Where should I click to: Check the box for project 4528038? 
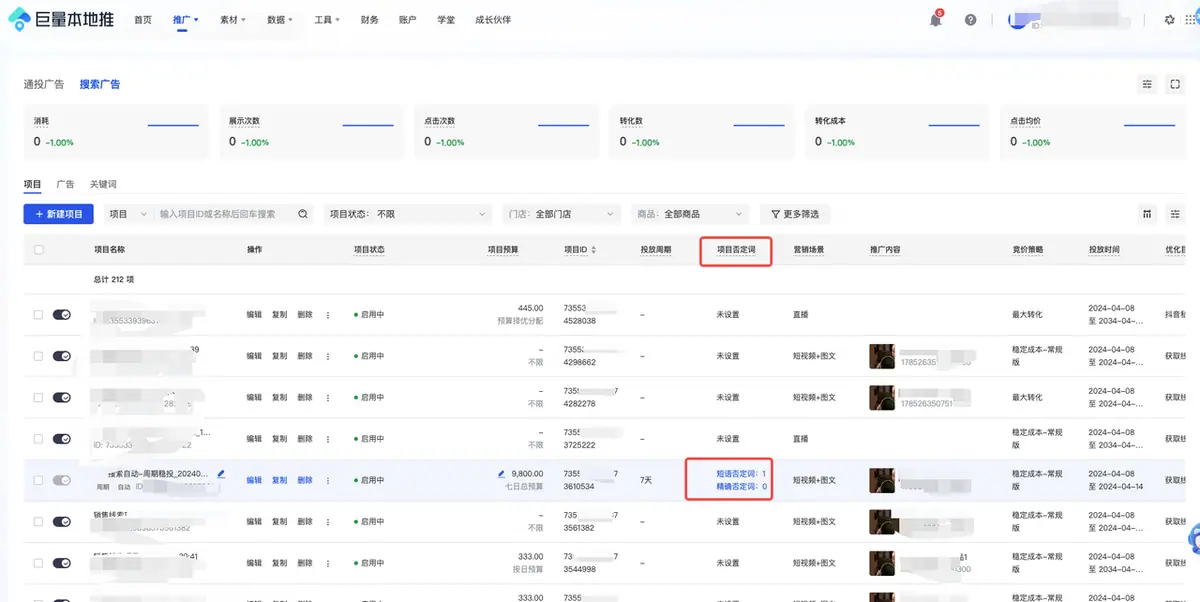pyautogui.click(x=39, y=314)
